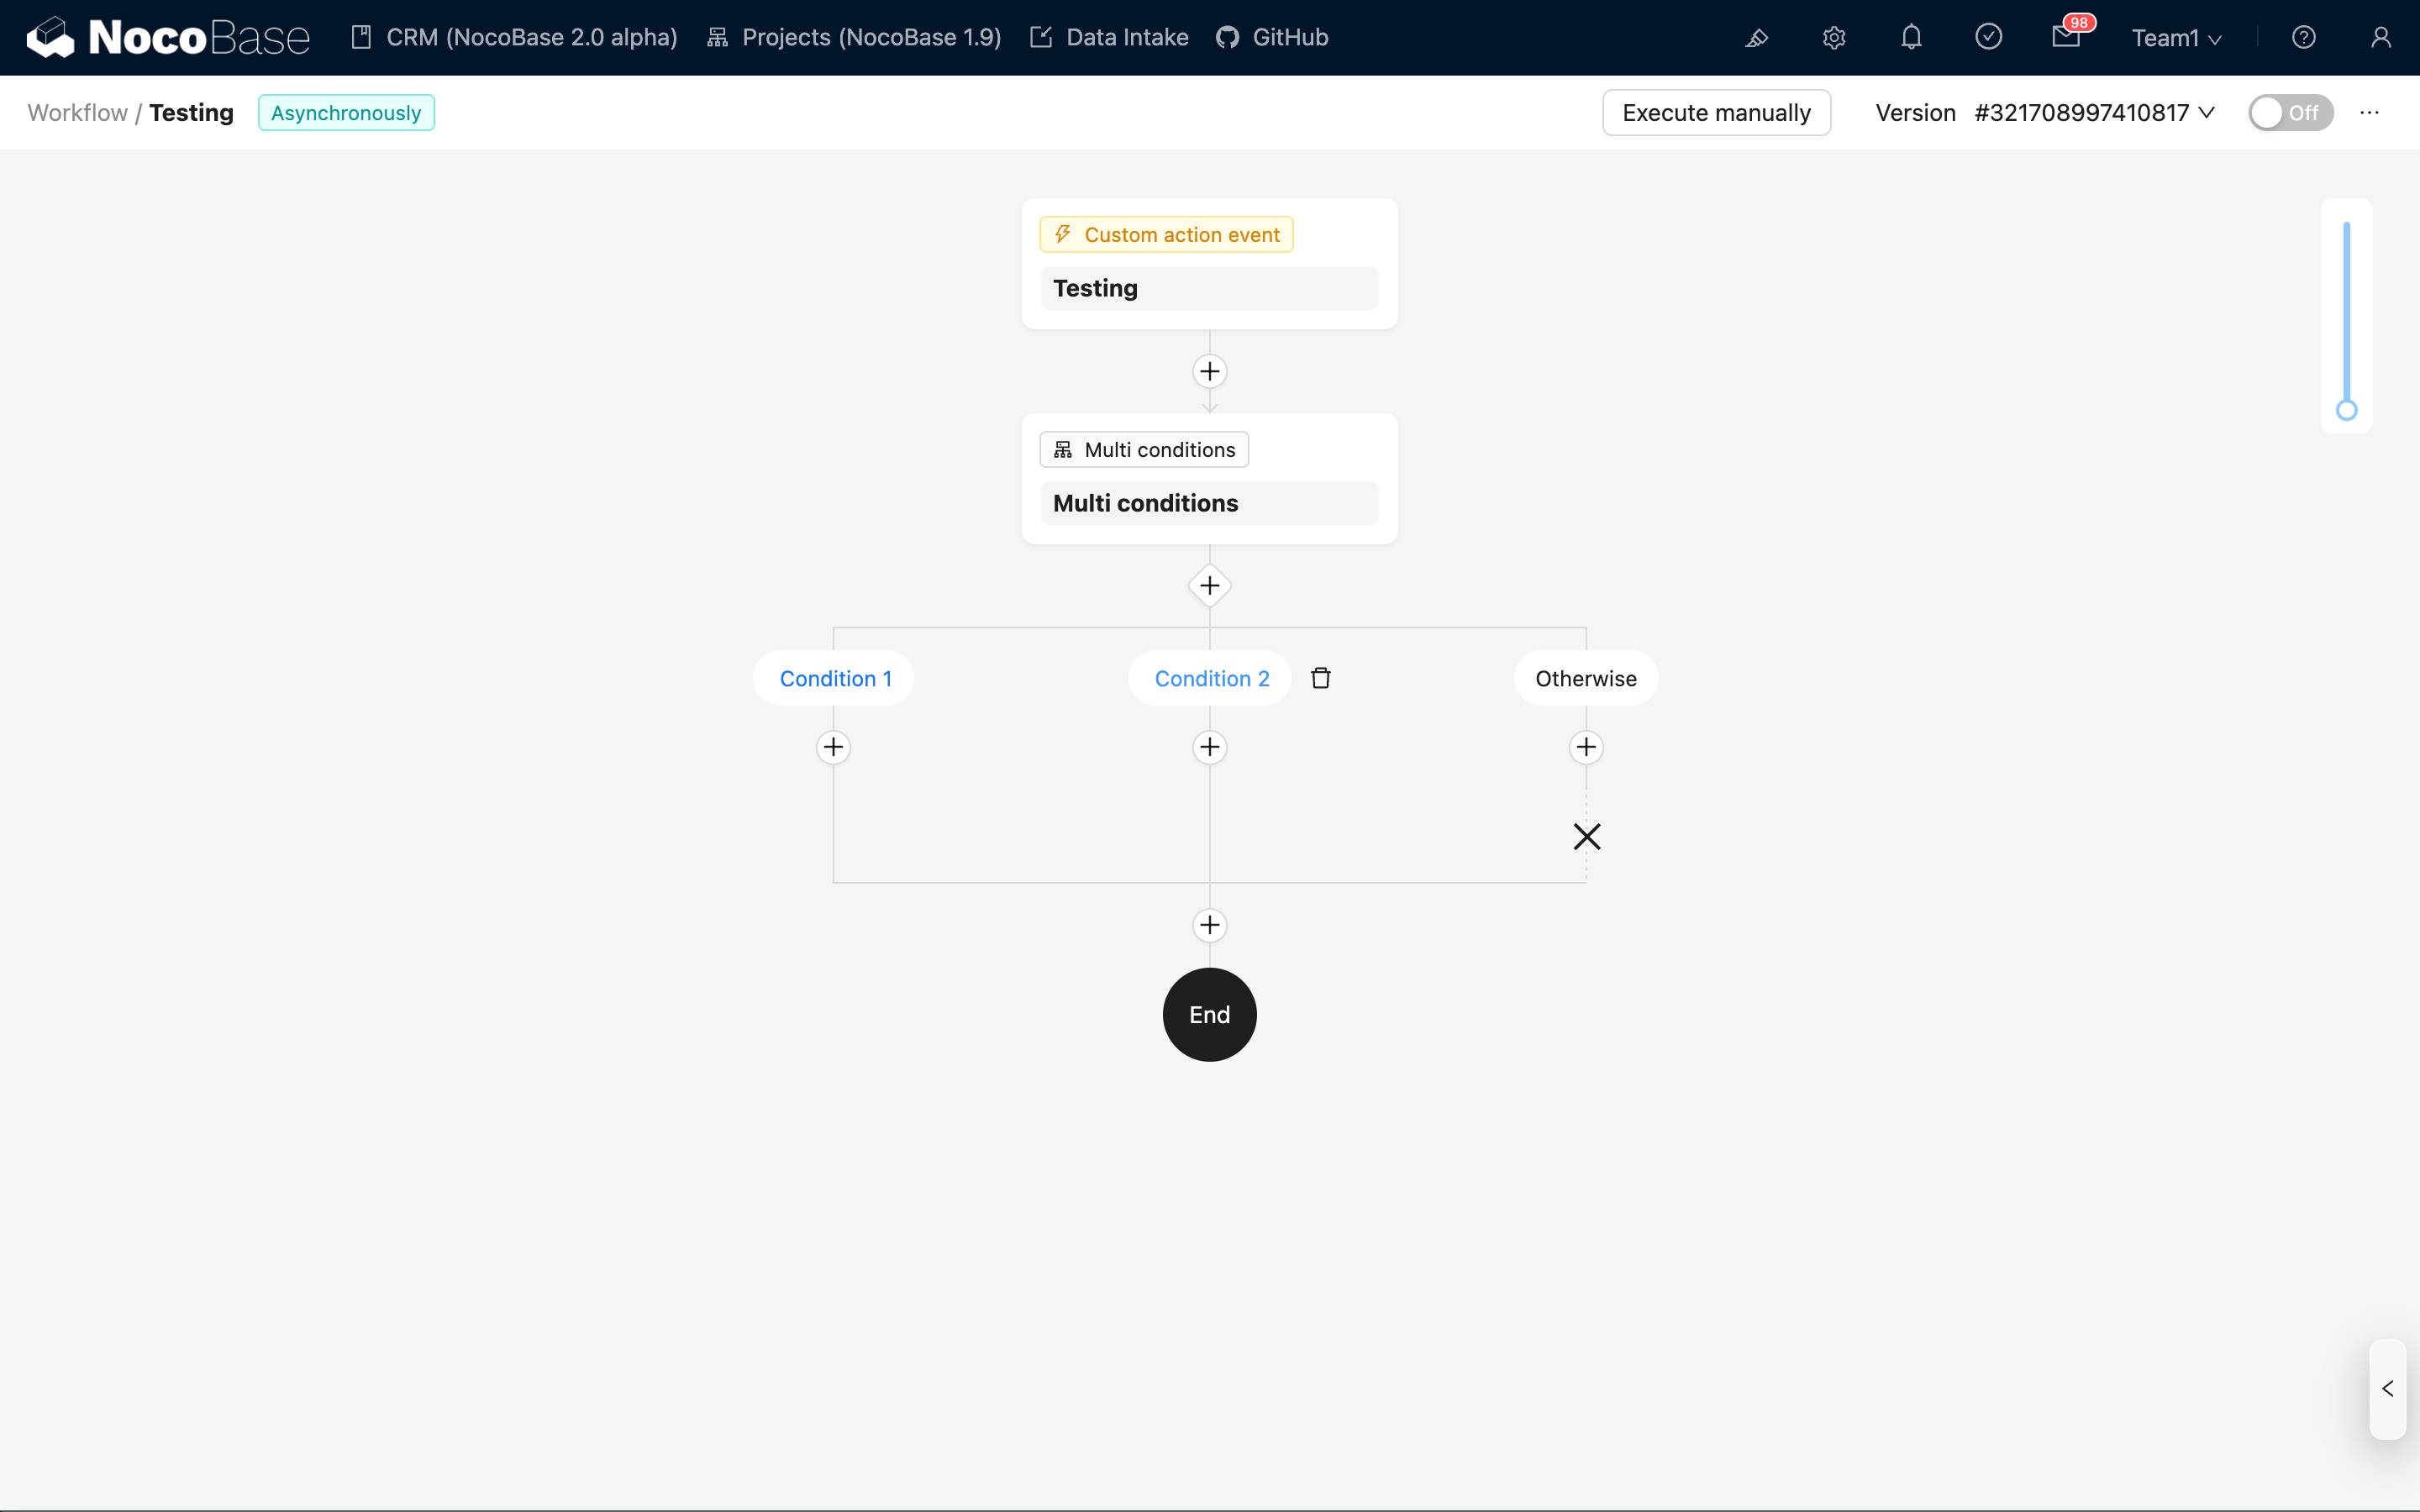Add a node below Custom action event
This screenshot has height=1512, width=2420.
(1209, 372)
